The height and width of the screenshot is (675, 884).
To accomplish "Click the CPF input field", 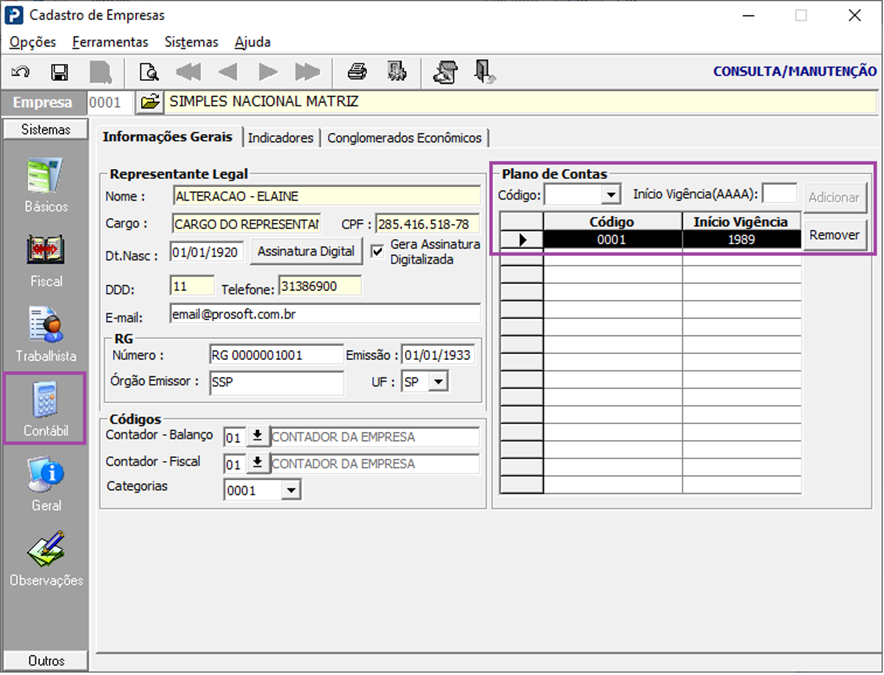I will coord(427,224).
